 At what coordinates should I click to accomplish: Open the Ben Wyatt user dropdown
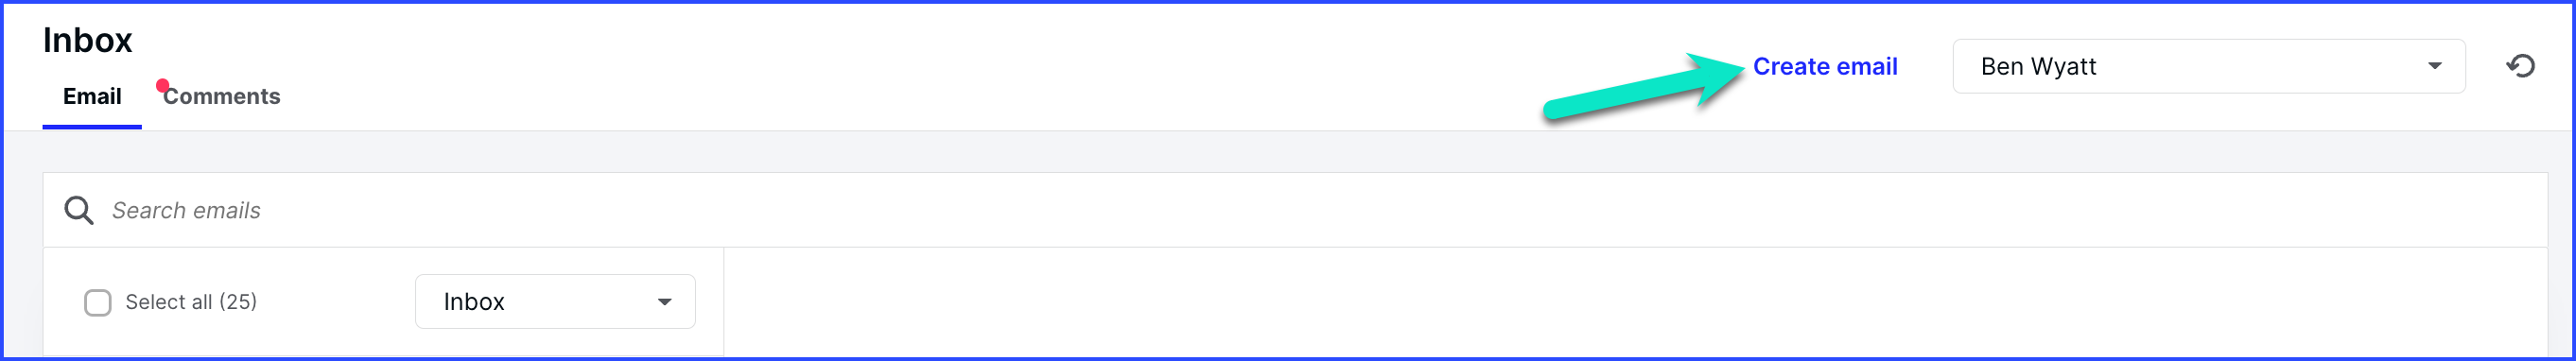pos(2208,66)
